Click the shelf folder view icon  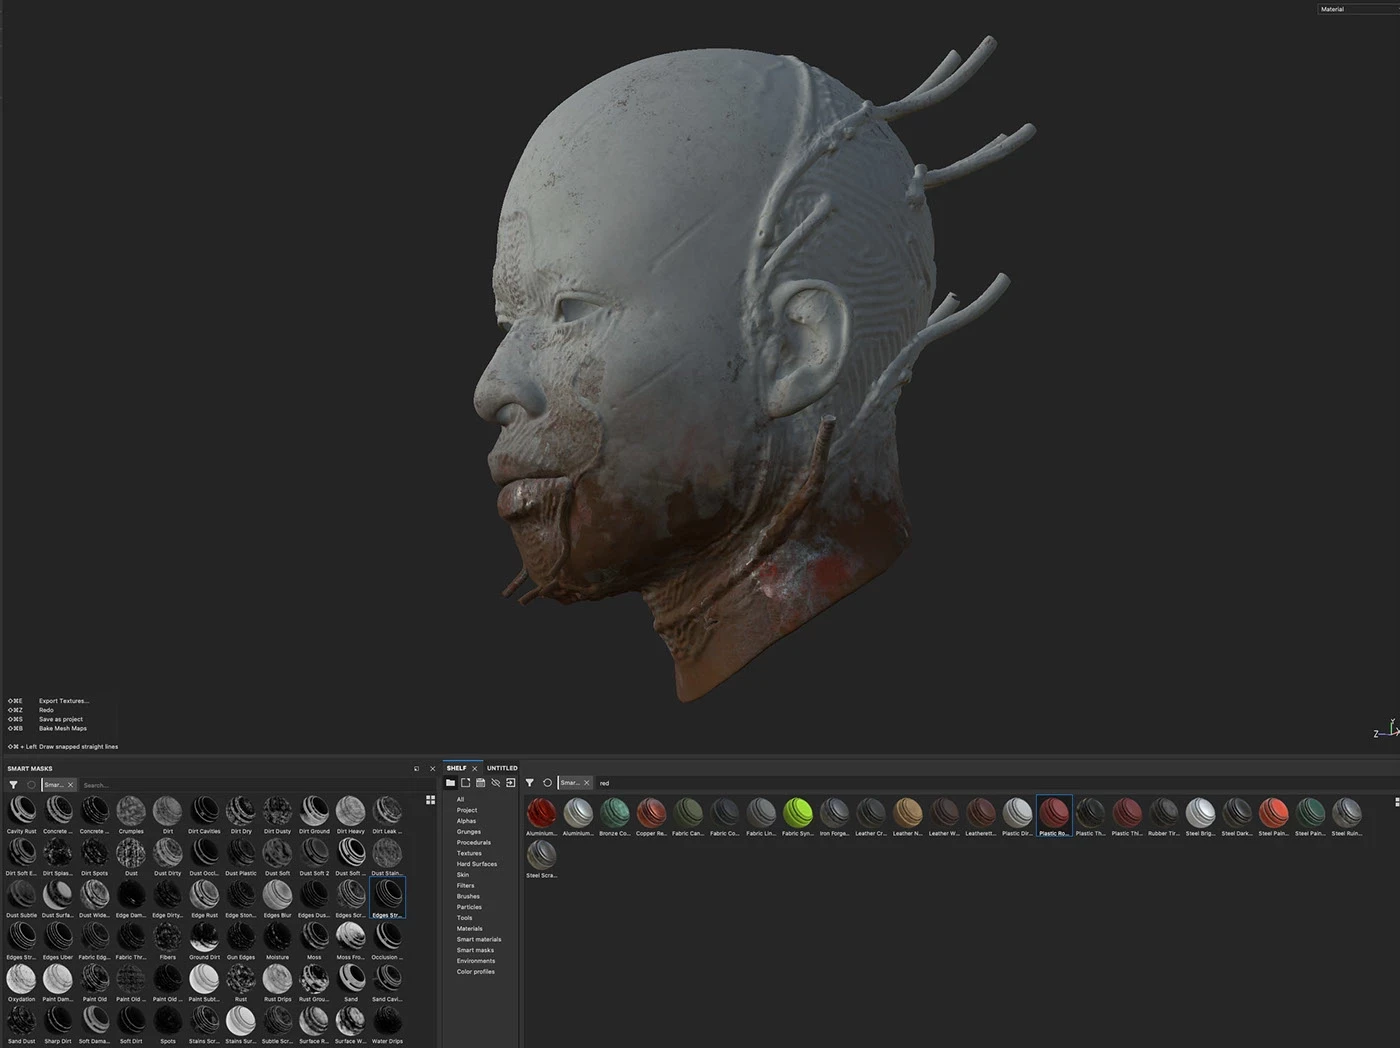pos(450,783)
